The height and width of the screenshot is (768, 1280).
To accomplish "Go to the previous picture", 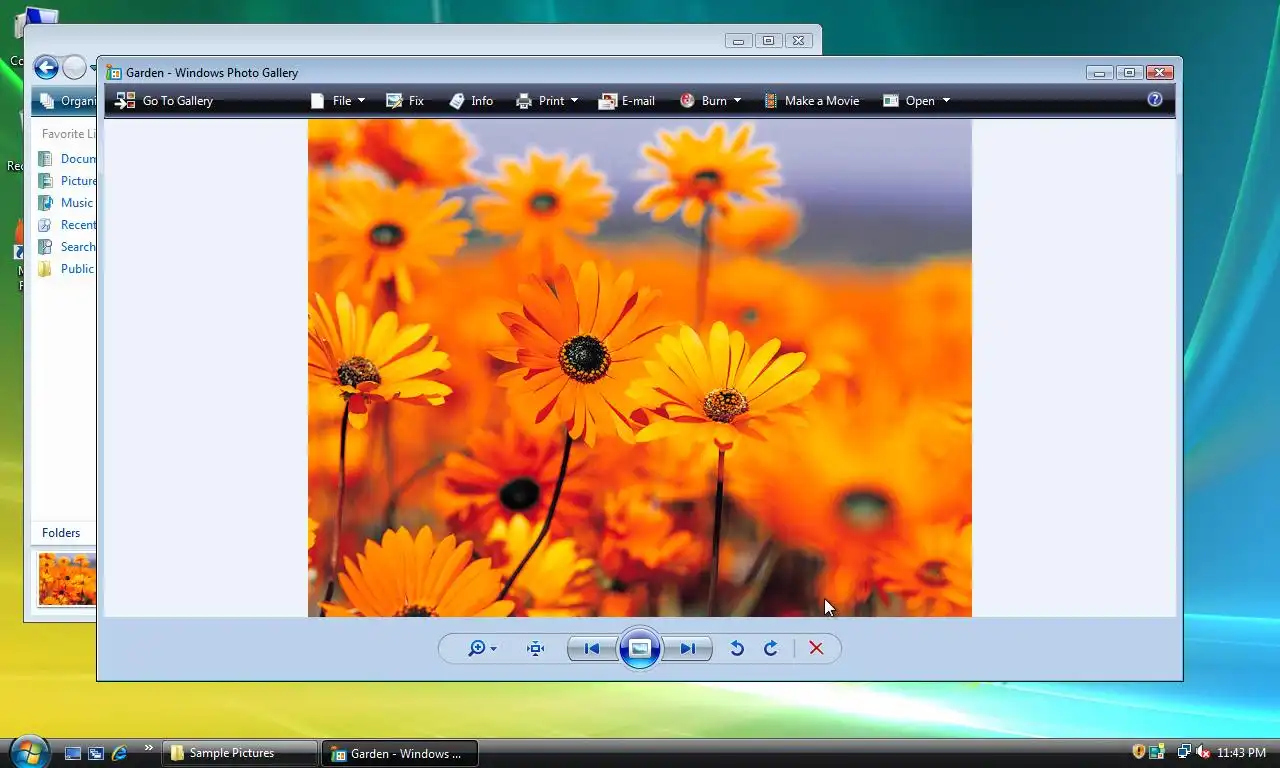I will pos(592,648).
